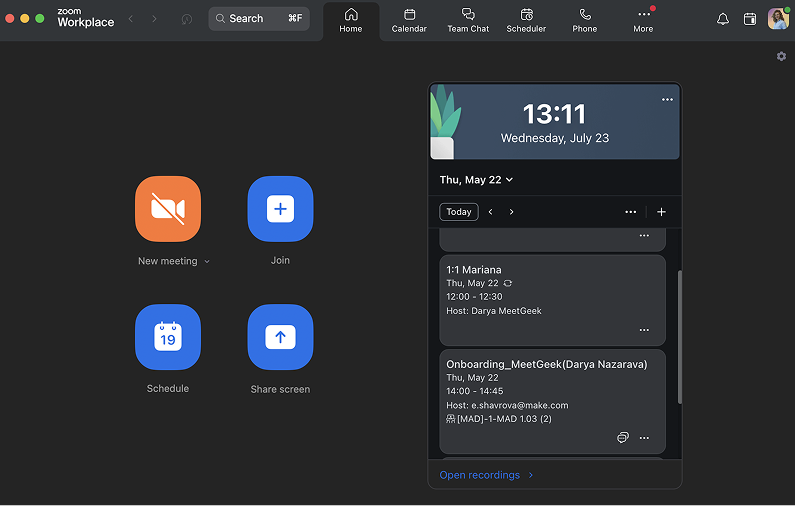Viewport: 795px width, 506px height.
Task: Switch to the Home tab
Action: [x=351, y=21]
